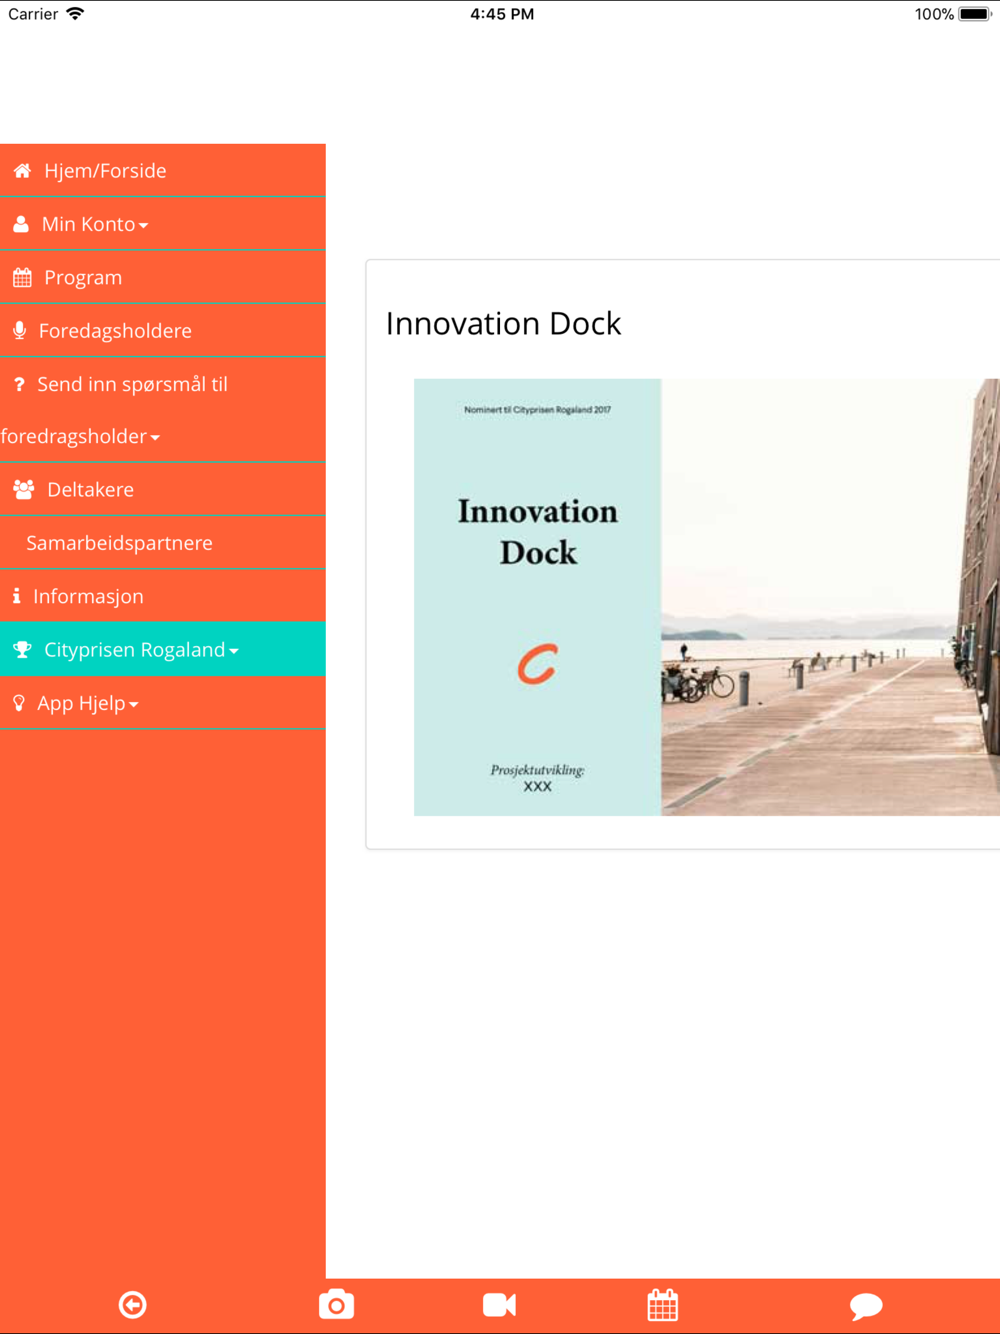This screenshot has width=1000, height=1334.
Task: Tap the calendar icon beside Program
Action: pyautogui.click(x=22, y=278)
